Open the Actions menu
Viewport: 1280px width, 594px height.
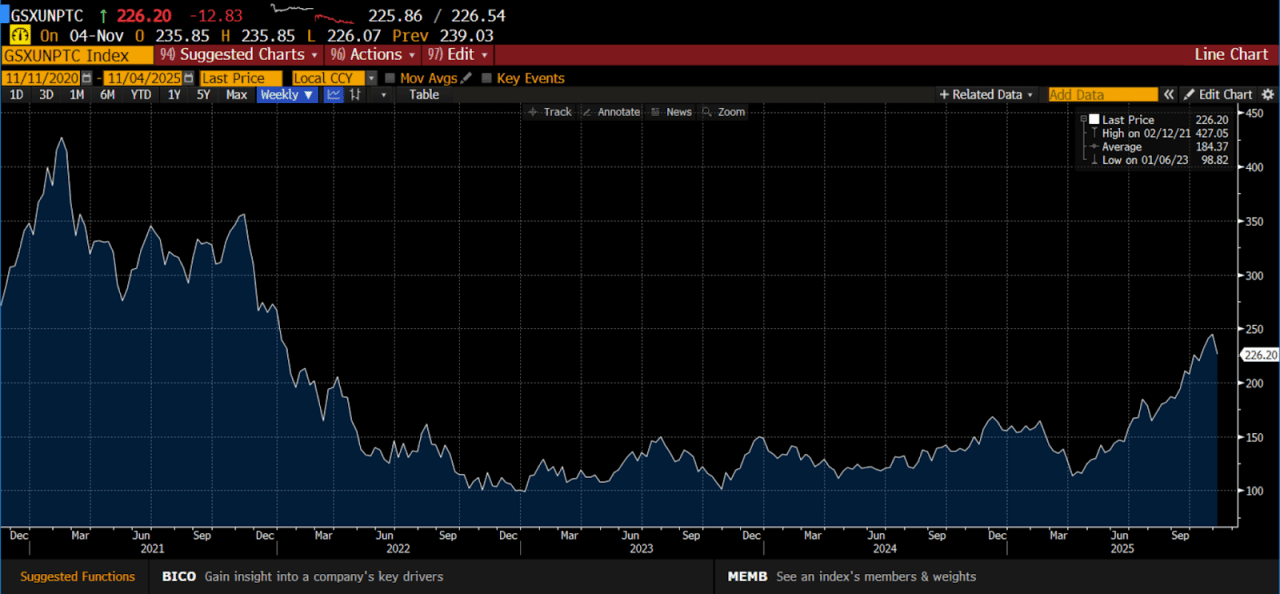pos(370,55)
